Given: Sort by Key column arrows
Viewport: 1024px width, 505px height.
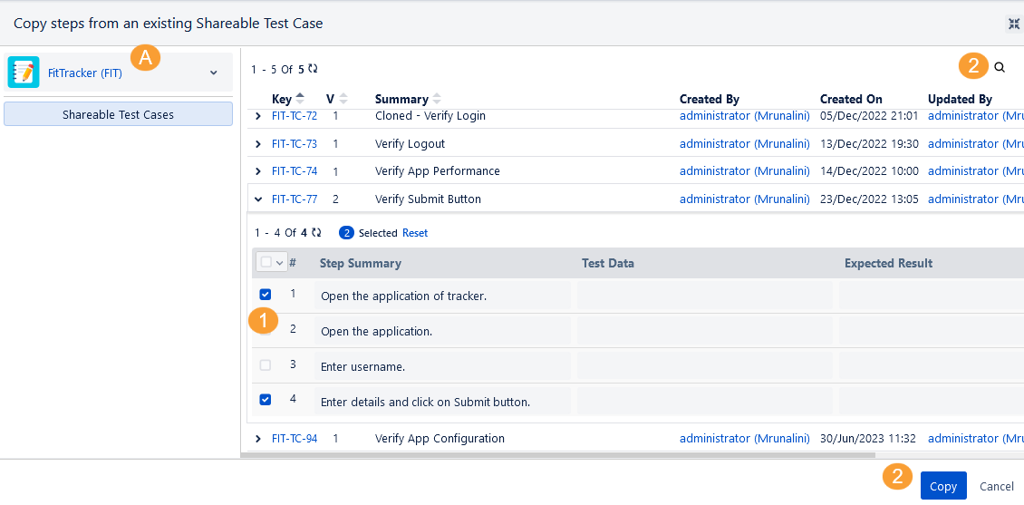Looking at the screenshot, I should pos(300,99).
